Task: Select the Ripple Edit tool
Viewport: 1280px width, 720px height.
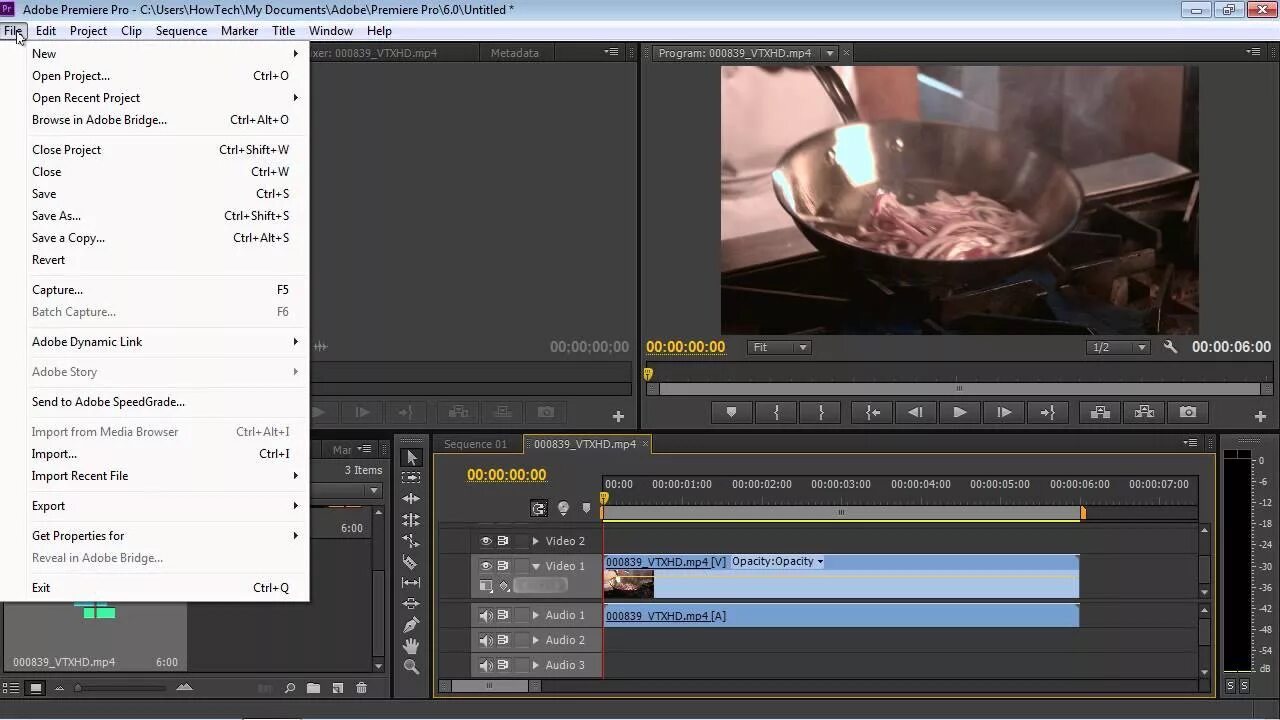Action: [x=411, y=499]
